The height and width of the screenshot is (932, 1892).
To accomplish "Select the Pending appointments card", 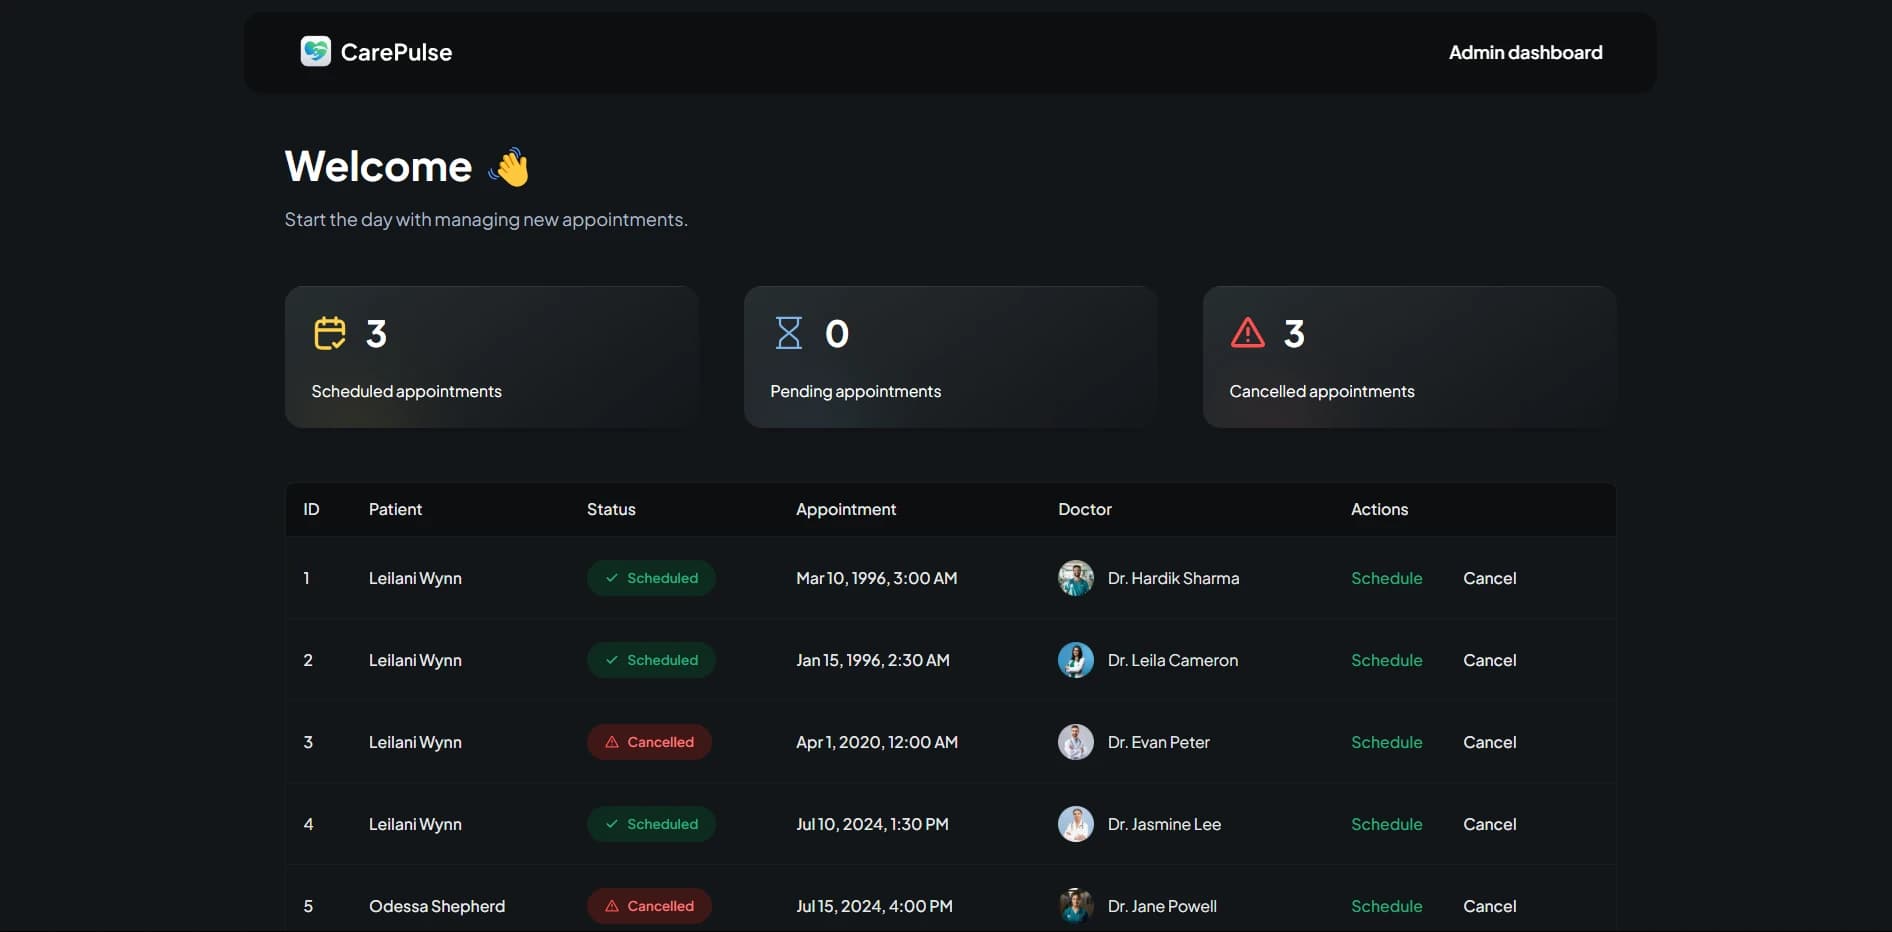I will coord(950,357).
